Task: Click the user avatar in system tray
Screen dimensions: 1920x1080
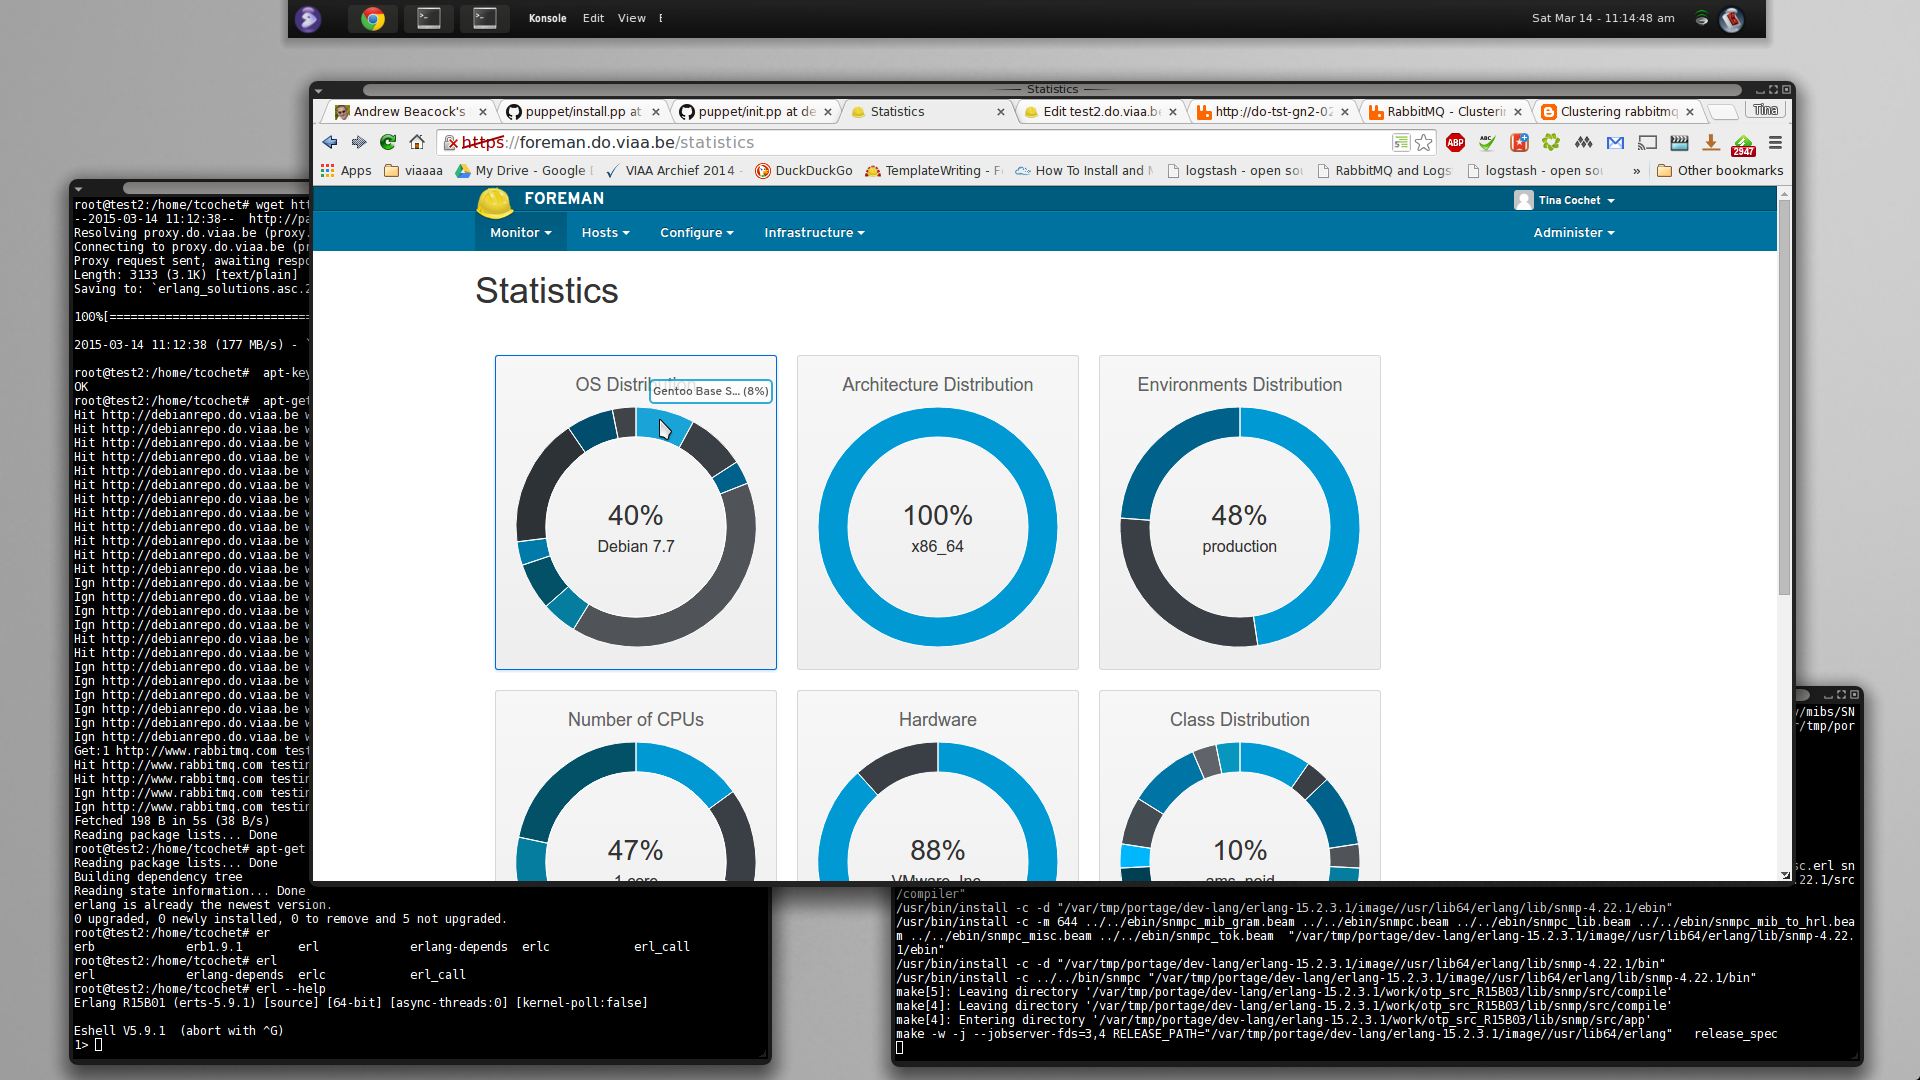Action: point(1731,19)
